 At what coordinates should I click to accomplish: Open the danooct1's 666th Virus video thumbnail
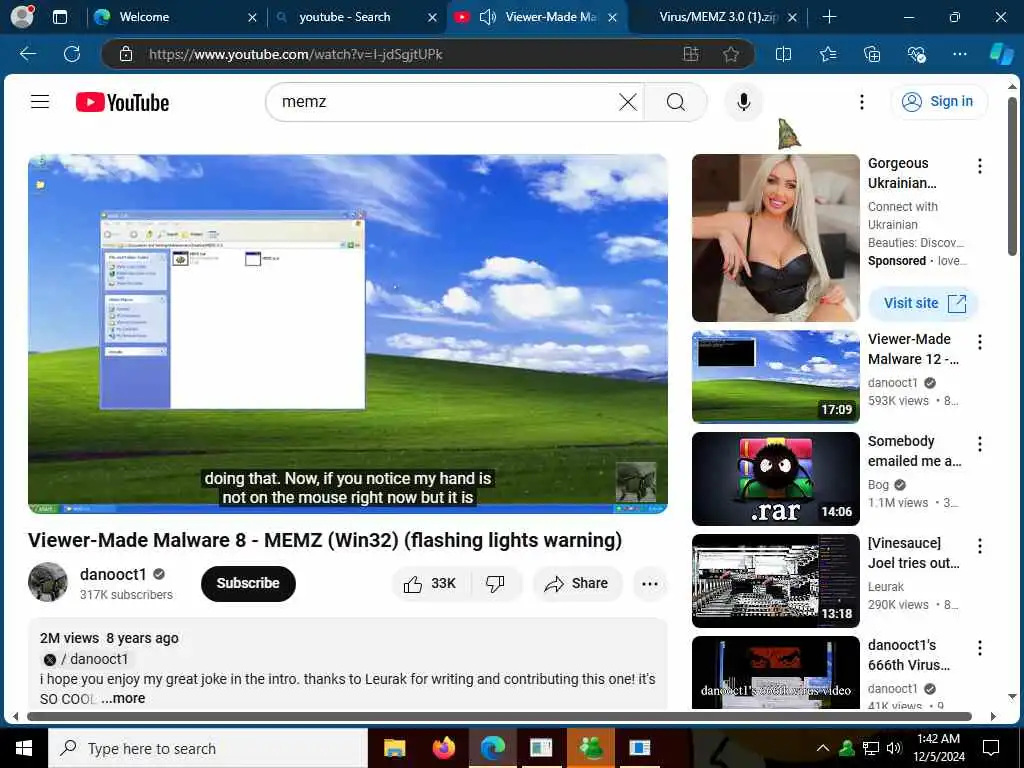coord(775,673)
